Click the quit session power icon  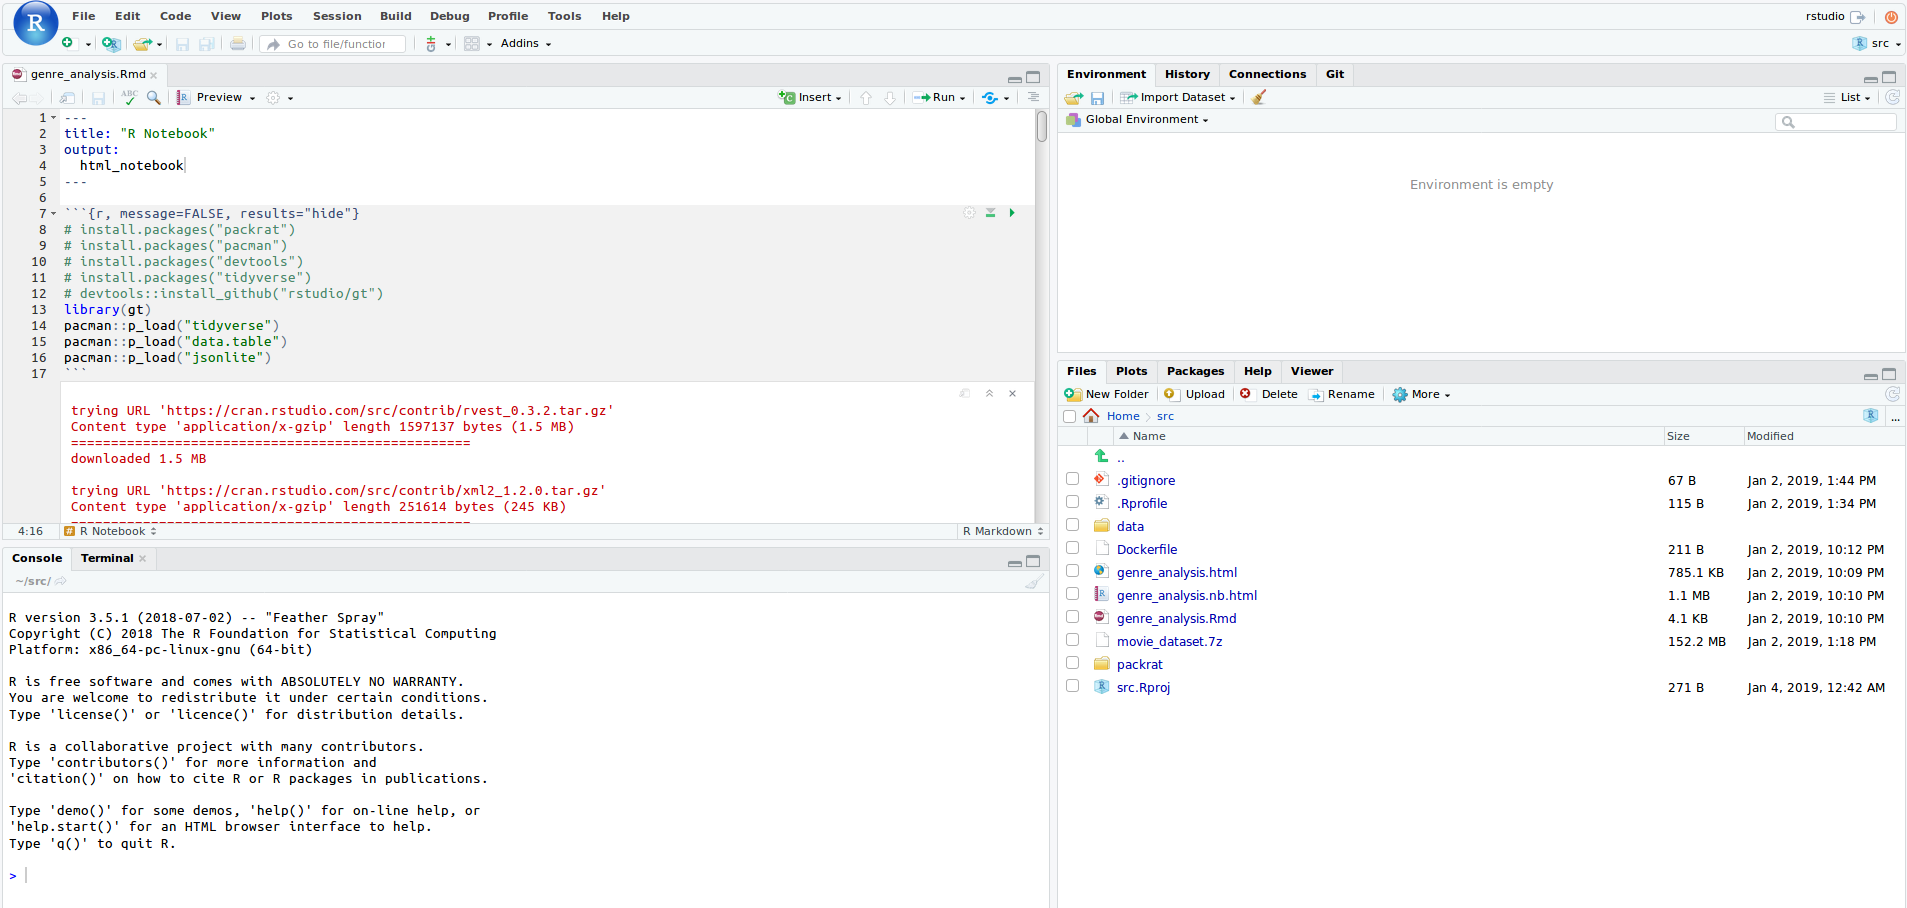pyautogui.click(x=1891, y=17)
